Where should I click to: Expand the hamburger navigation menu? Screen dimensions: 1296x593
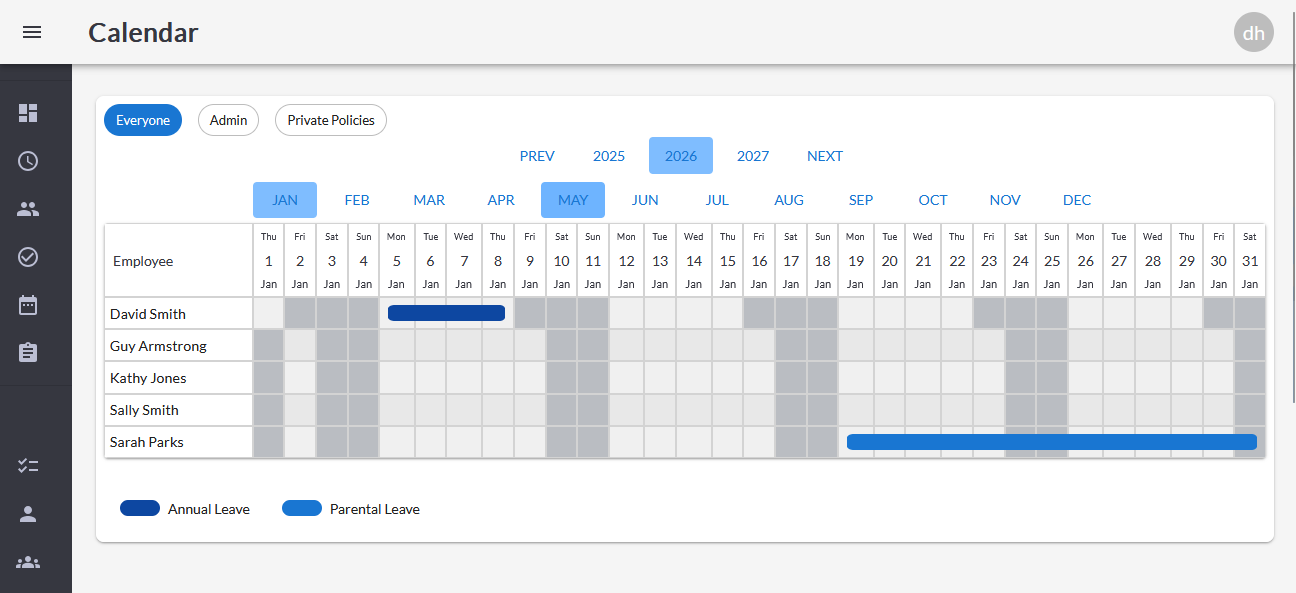click(32, 32)
